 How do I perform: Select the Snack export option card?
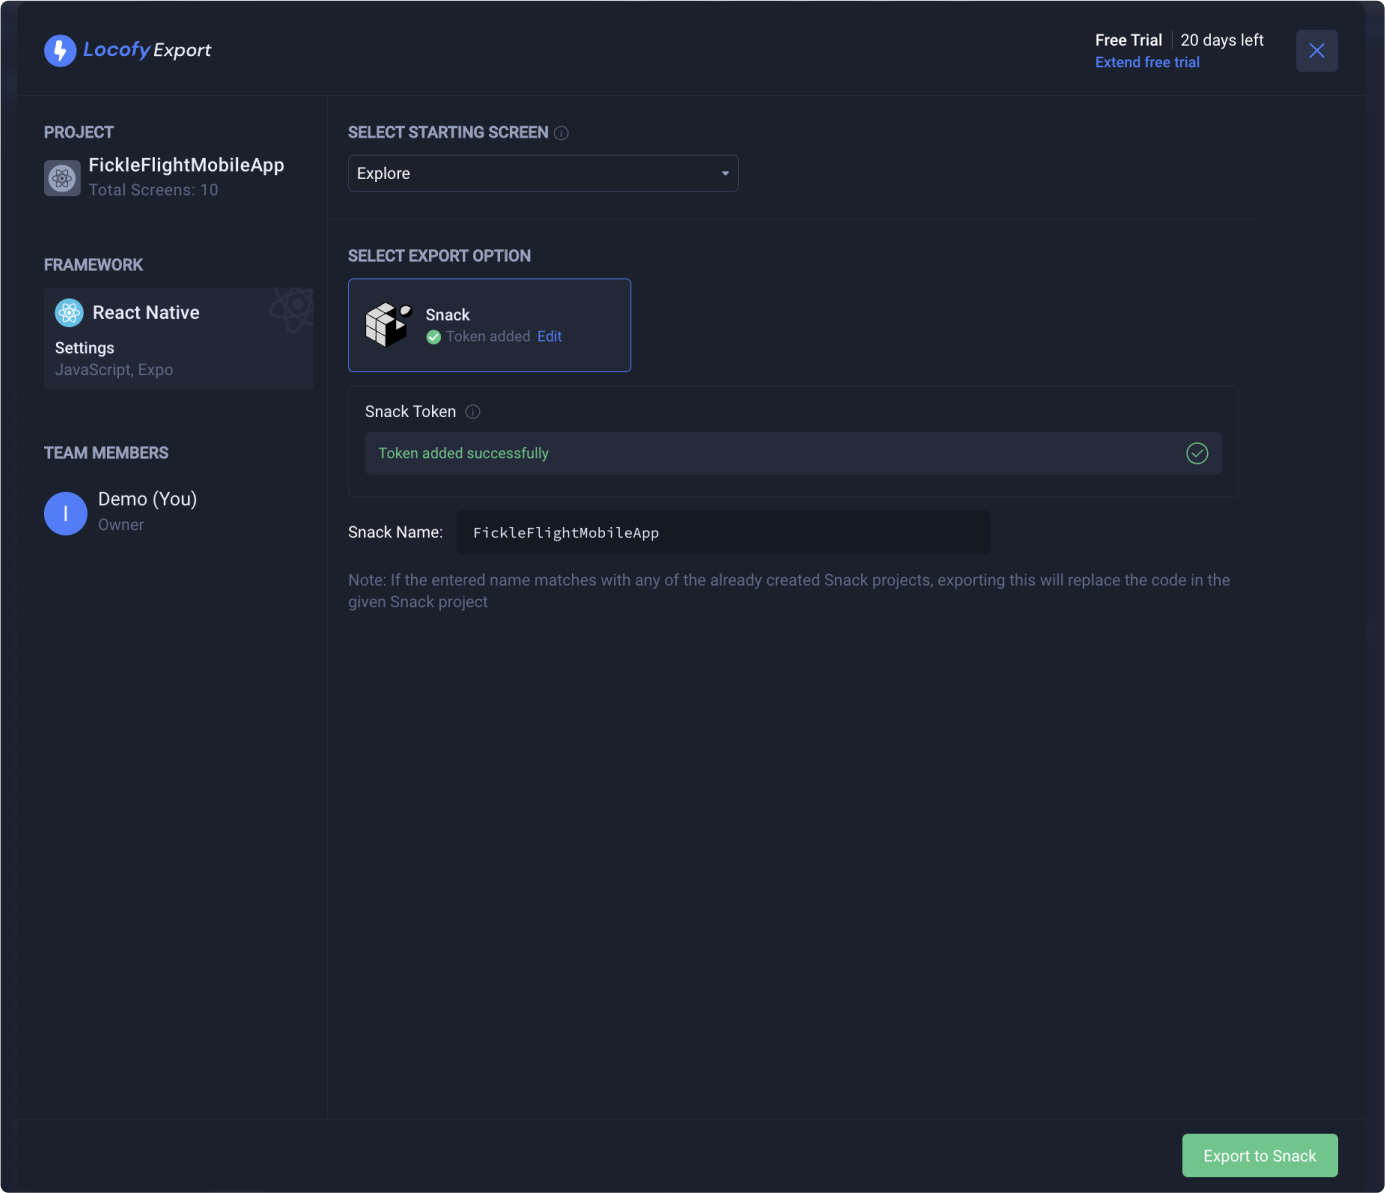click(x=489, y=325)
